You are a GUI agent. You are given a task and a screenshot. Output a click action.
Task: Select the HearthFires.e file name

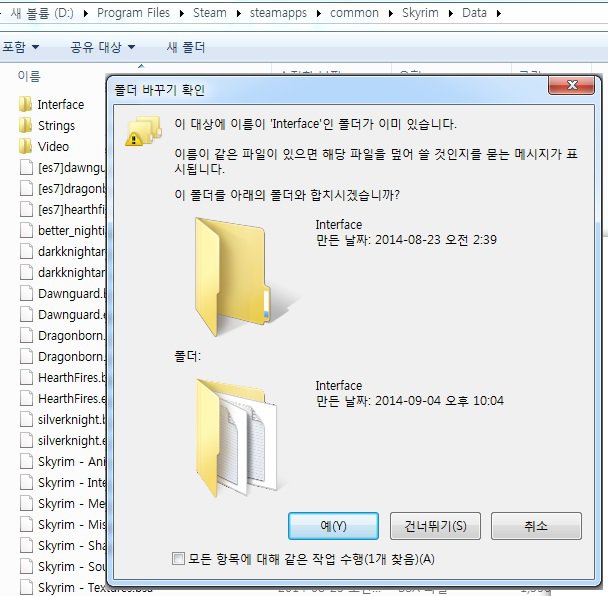click(x=72, y=398)
